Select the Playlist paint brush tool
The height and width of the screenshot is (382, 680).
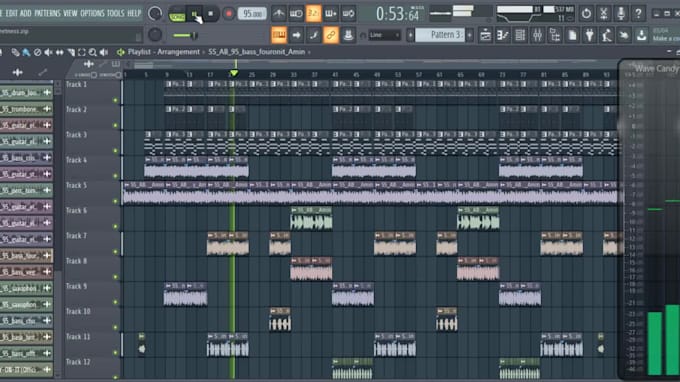click(26, 52)
